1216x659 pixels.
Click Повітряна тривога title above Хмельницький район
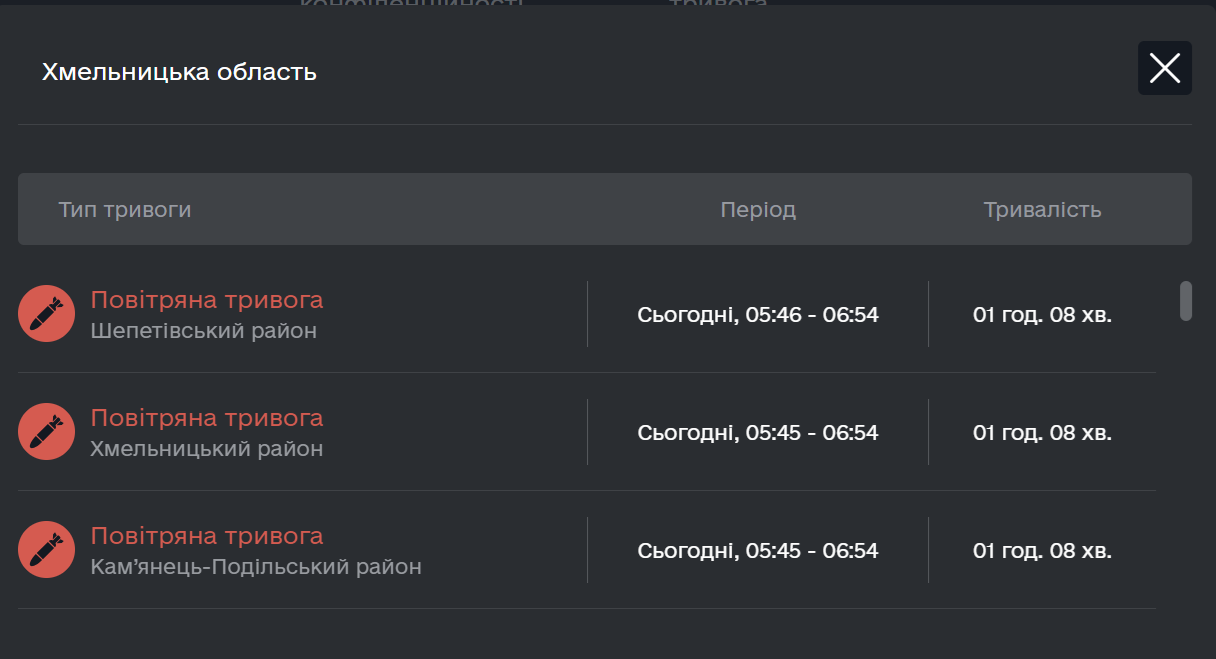coord(207,418)
